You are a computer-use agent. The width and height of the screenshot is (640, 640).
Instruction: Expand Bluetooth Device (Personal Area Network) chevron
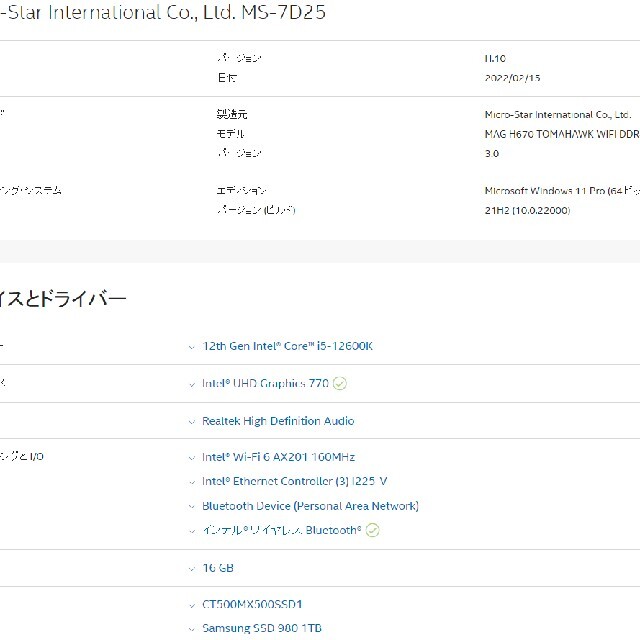191,507
